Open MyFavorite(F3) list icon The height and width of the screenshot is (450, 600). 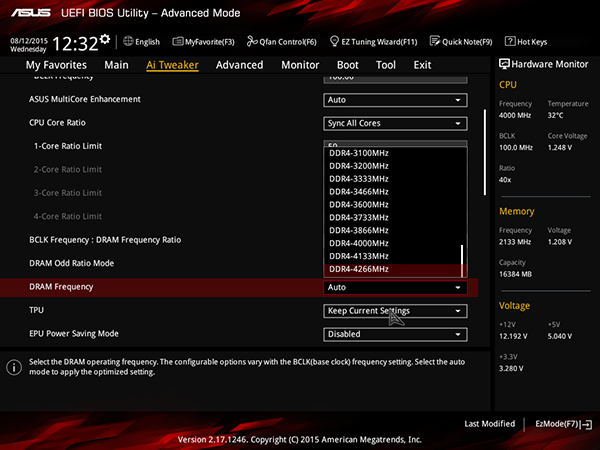[x=178, y=41]
